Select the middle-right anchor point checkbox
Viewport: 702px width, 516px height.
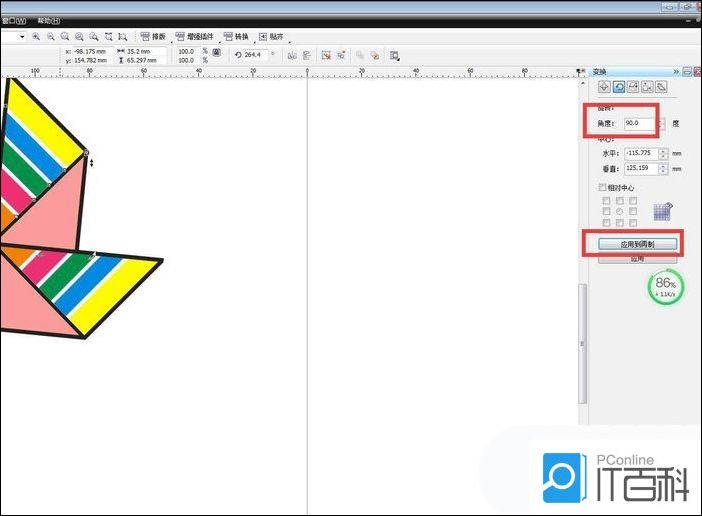pos(633,211)
